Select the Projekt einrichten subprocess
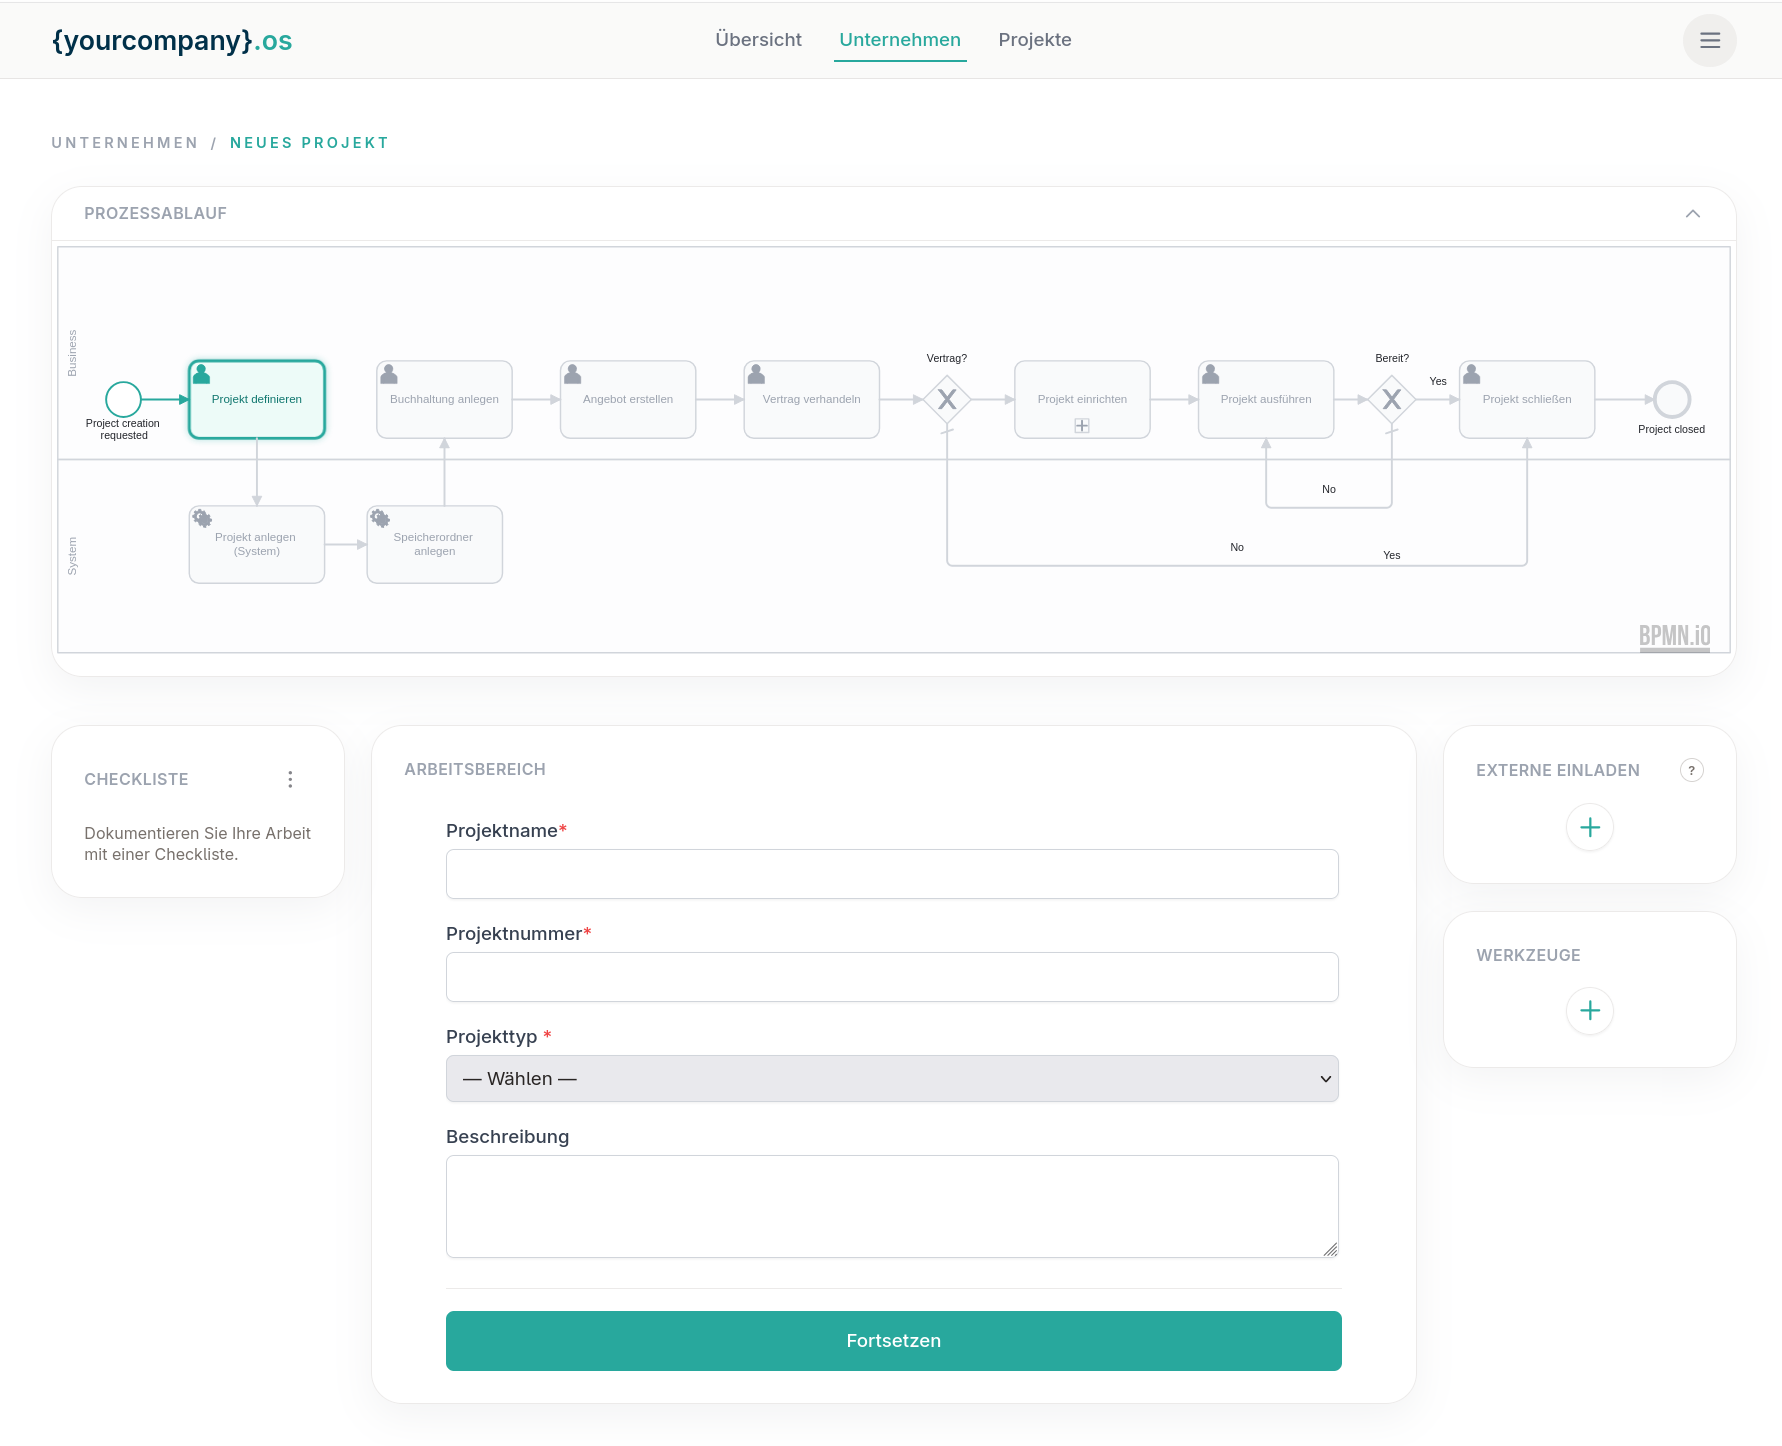This screenshot has width=1782, height=1446. pos(1082,399)
